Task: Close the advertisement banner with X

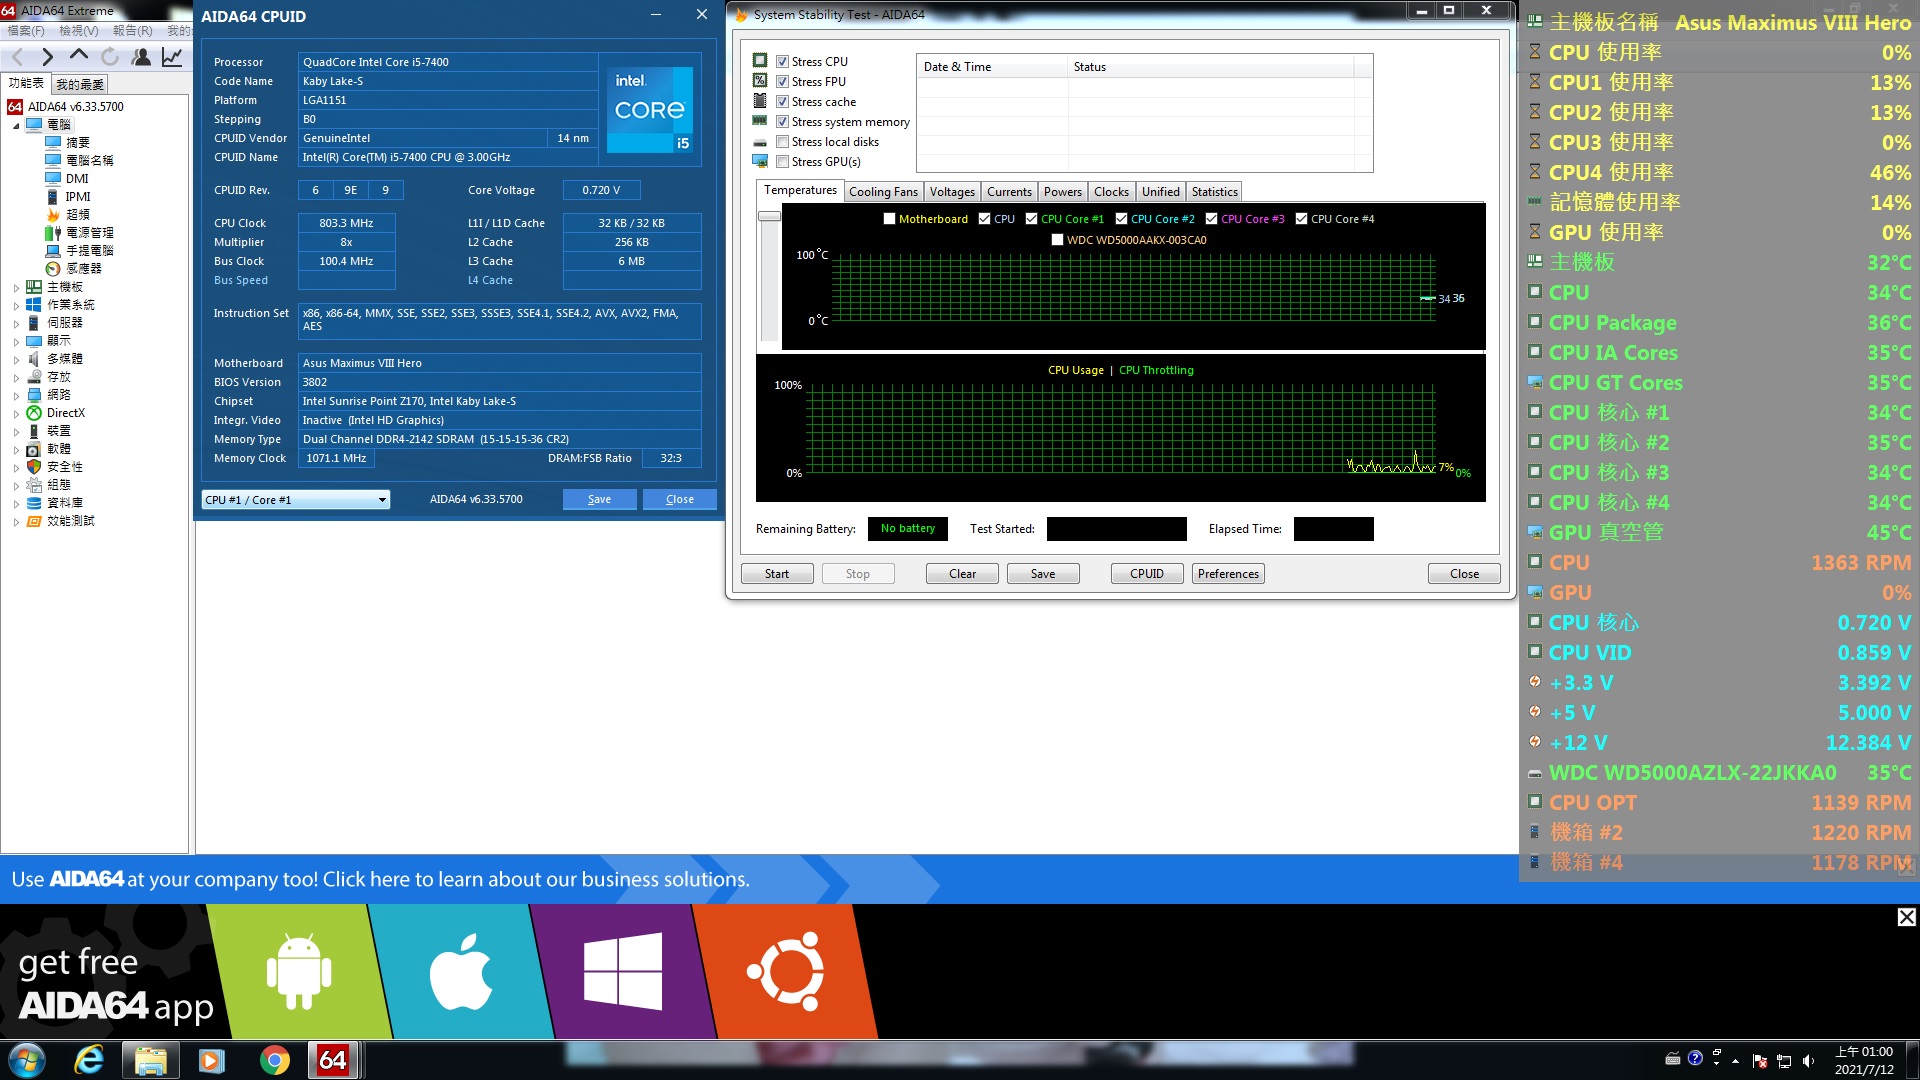Action: pos(1907,917)
